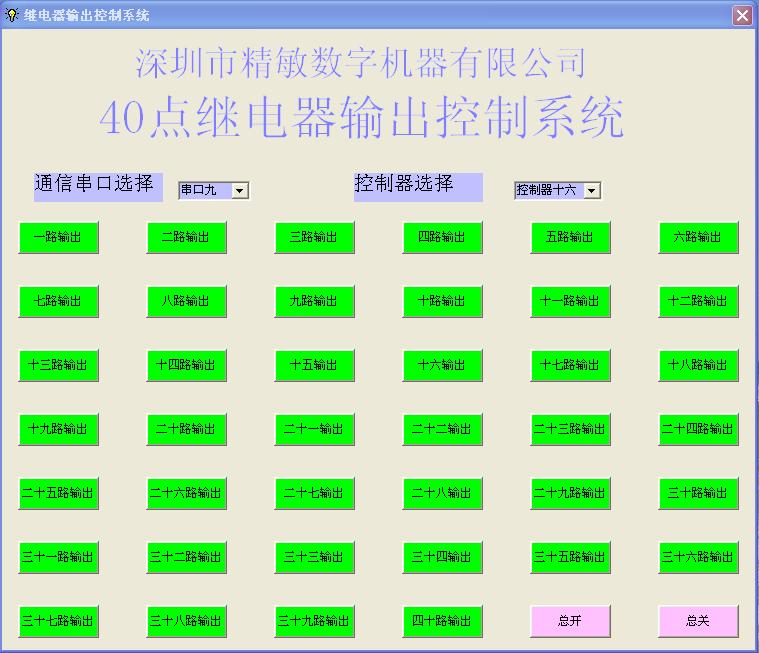Click the 三十一路输出 button
759x653 pixels.
58,557
